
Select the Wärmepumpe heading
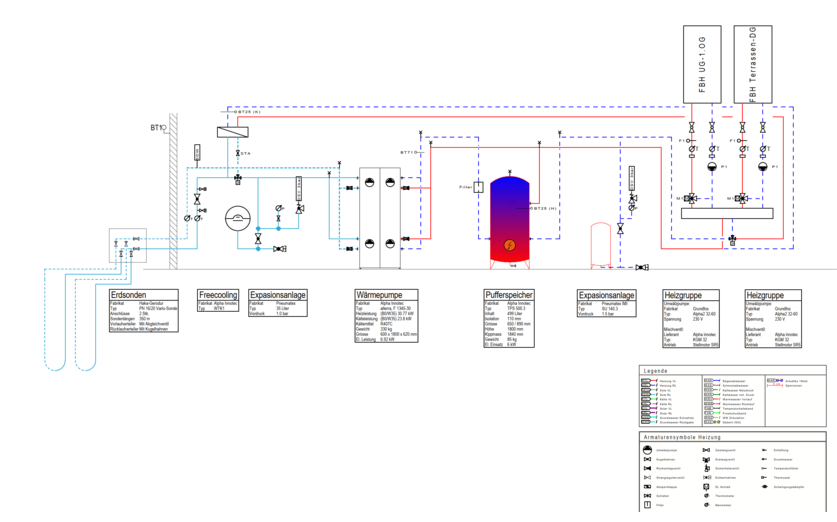tap(379, 295)
